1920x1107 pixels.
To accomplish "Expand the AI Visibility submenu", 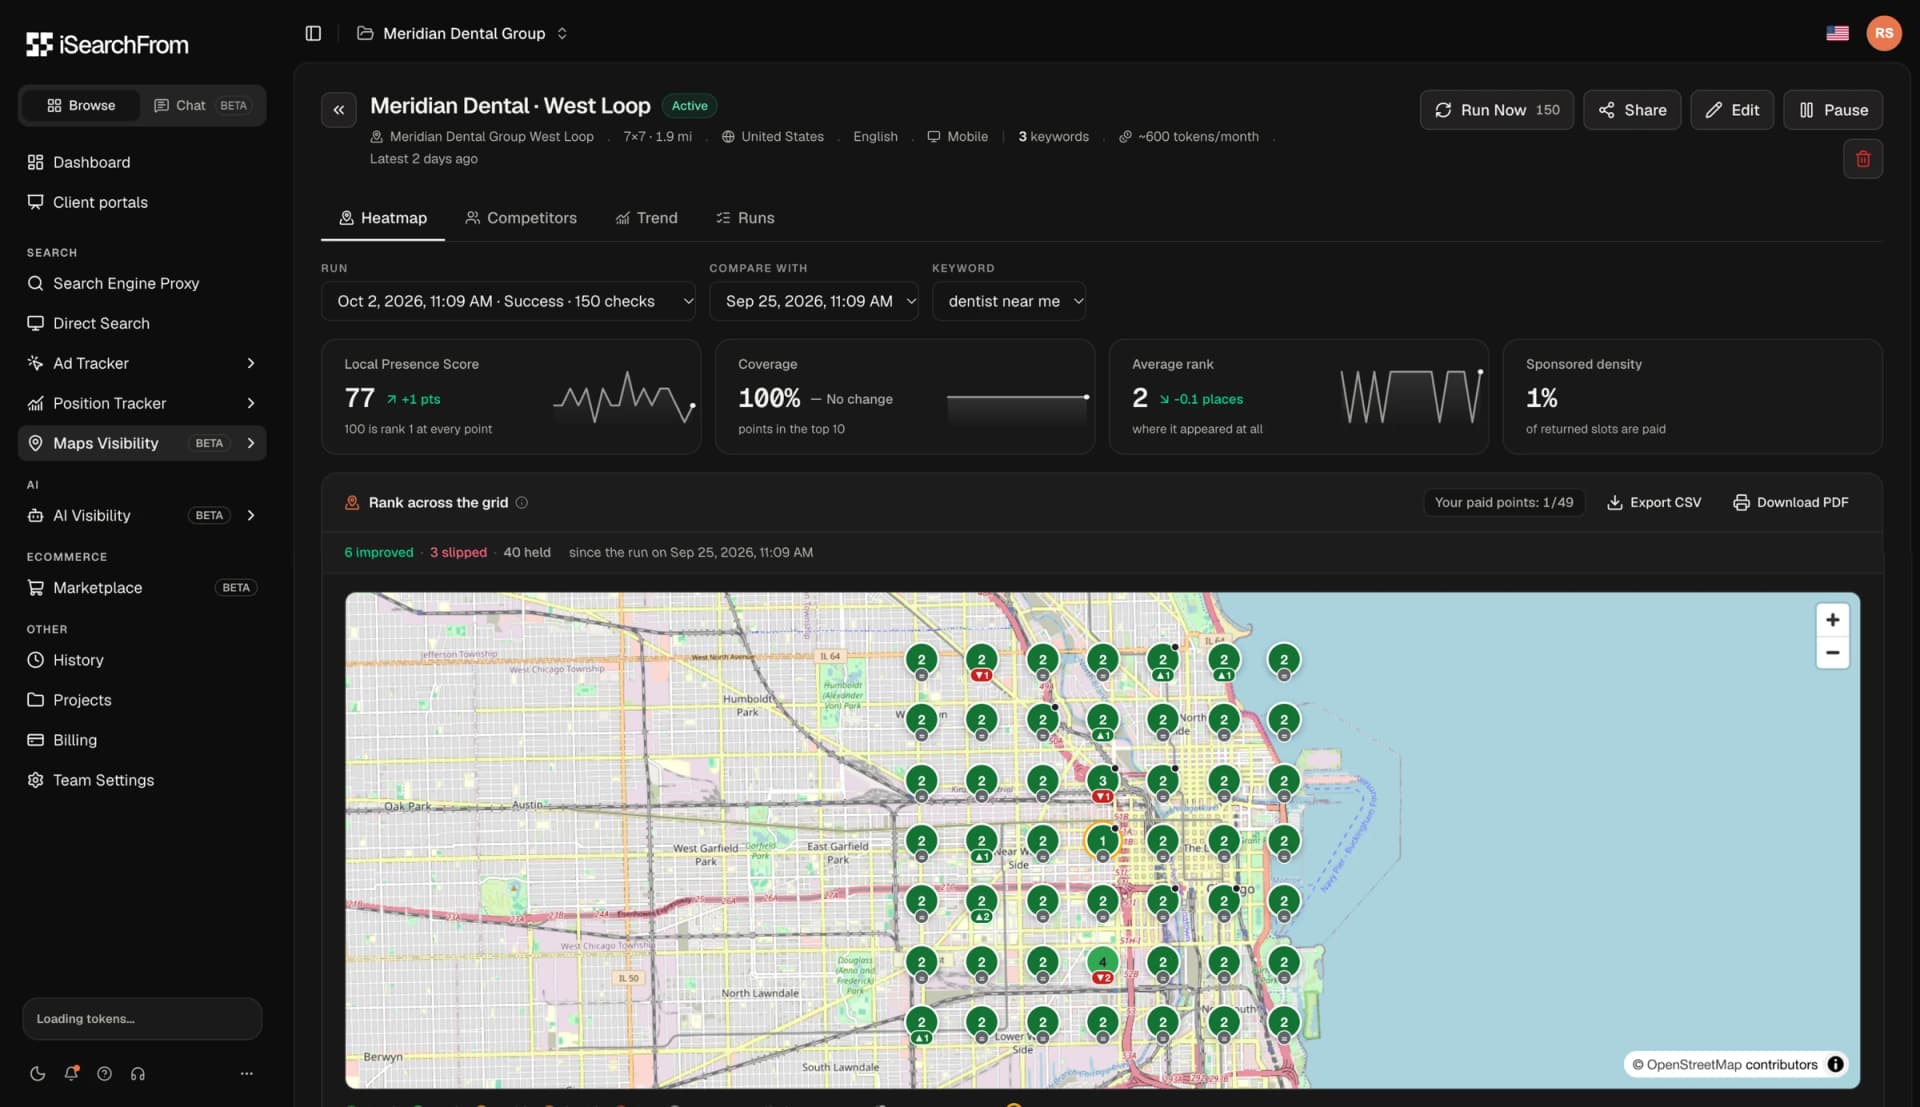I will click(x=250, y=515).
